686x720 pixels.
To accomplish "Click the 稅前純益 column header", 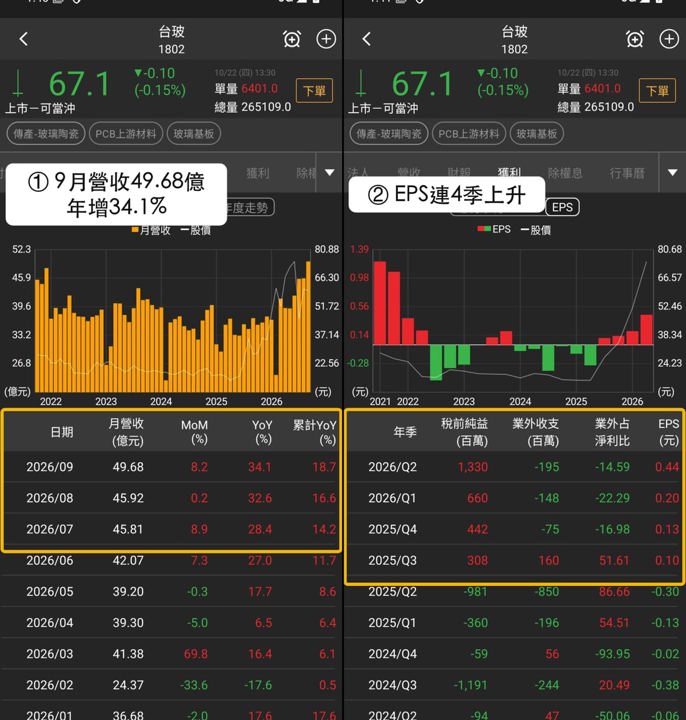I will click(464, 432).
